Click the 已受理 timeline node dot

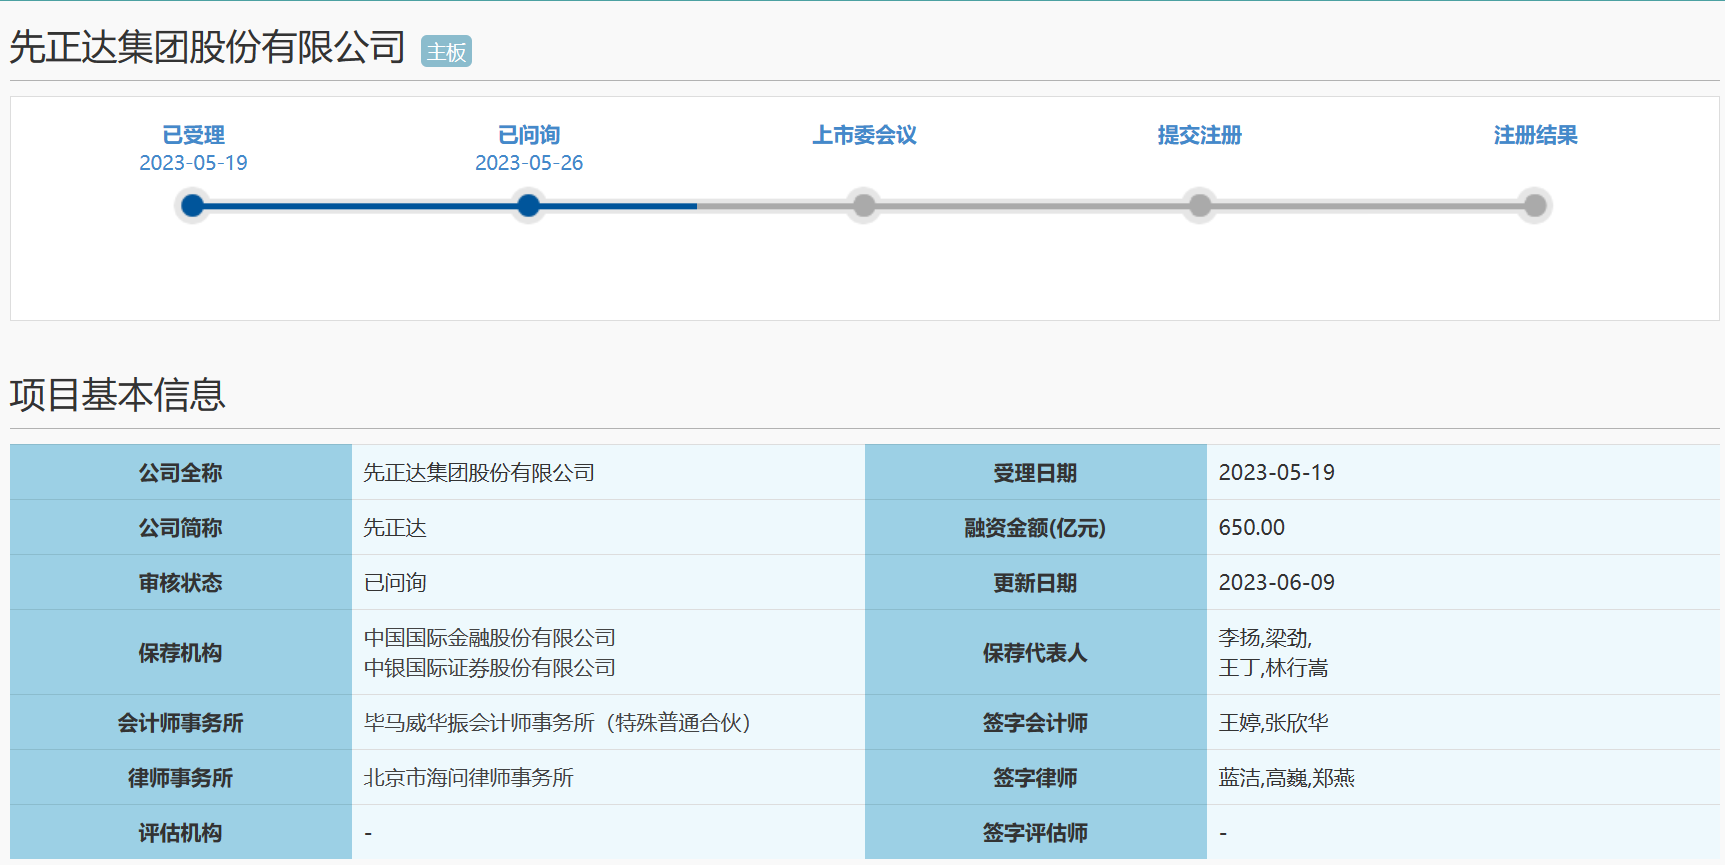pyautogui.click(x=193, y=206)
